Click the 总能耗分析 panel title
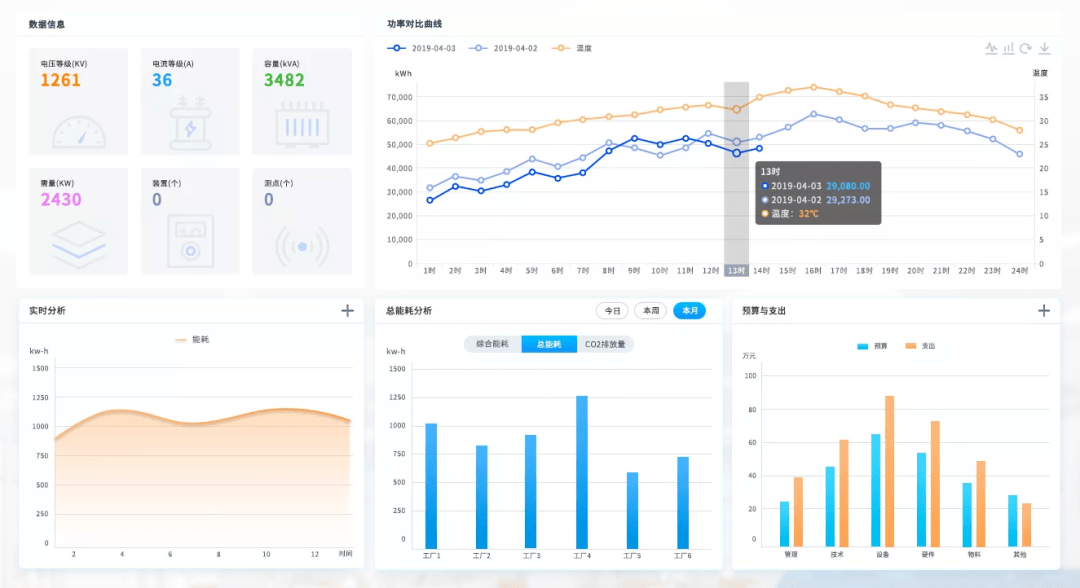This screenshot has width=1080, height=588. coord(408,311)
